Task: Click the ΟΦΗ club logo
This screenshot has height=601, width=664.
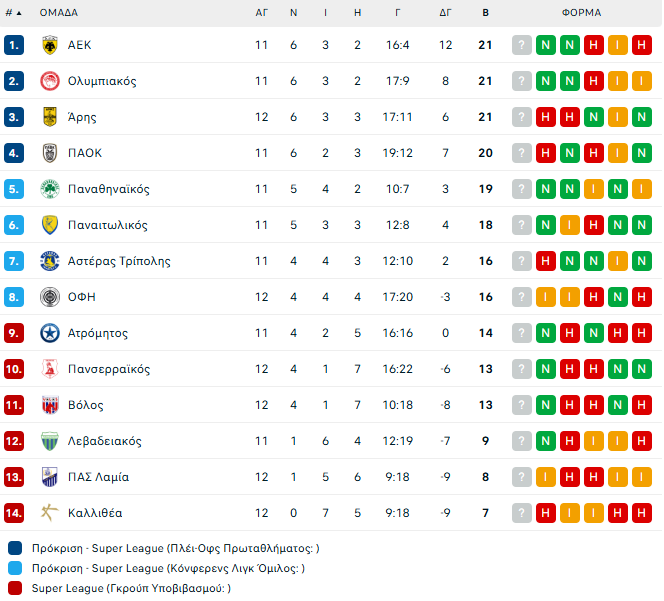Action: pyautogui.click(x=49, y=297)
